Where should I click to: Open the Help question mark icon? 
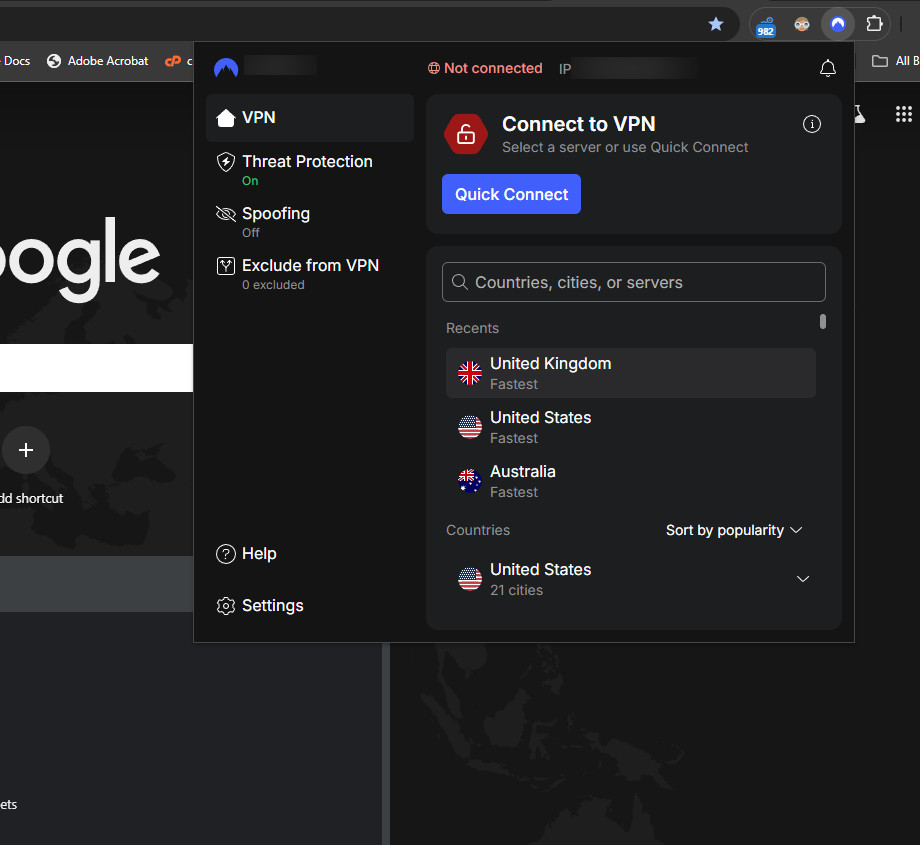point(226,553)
